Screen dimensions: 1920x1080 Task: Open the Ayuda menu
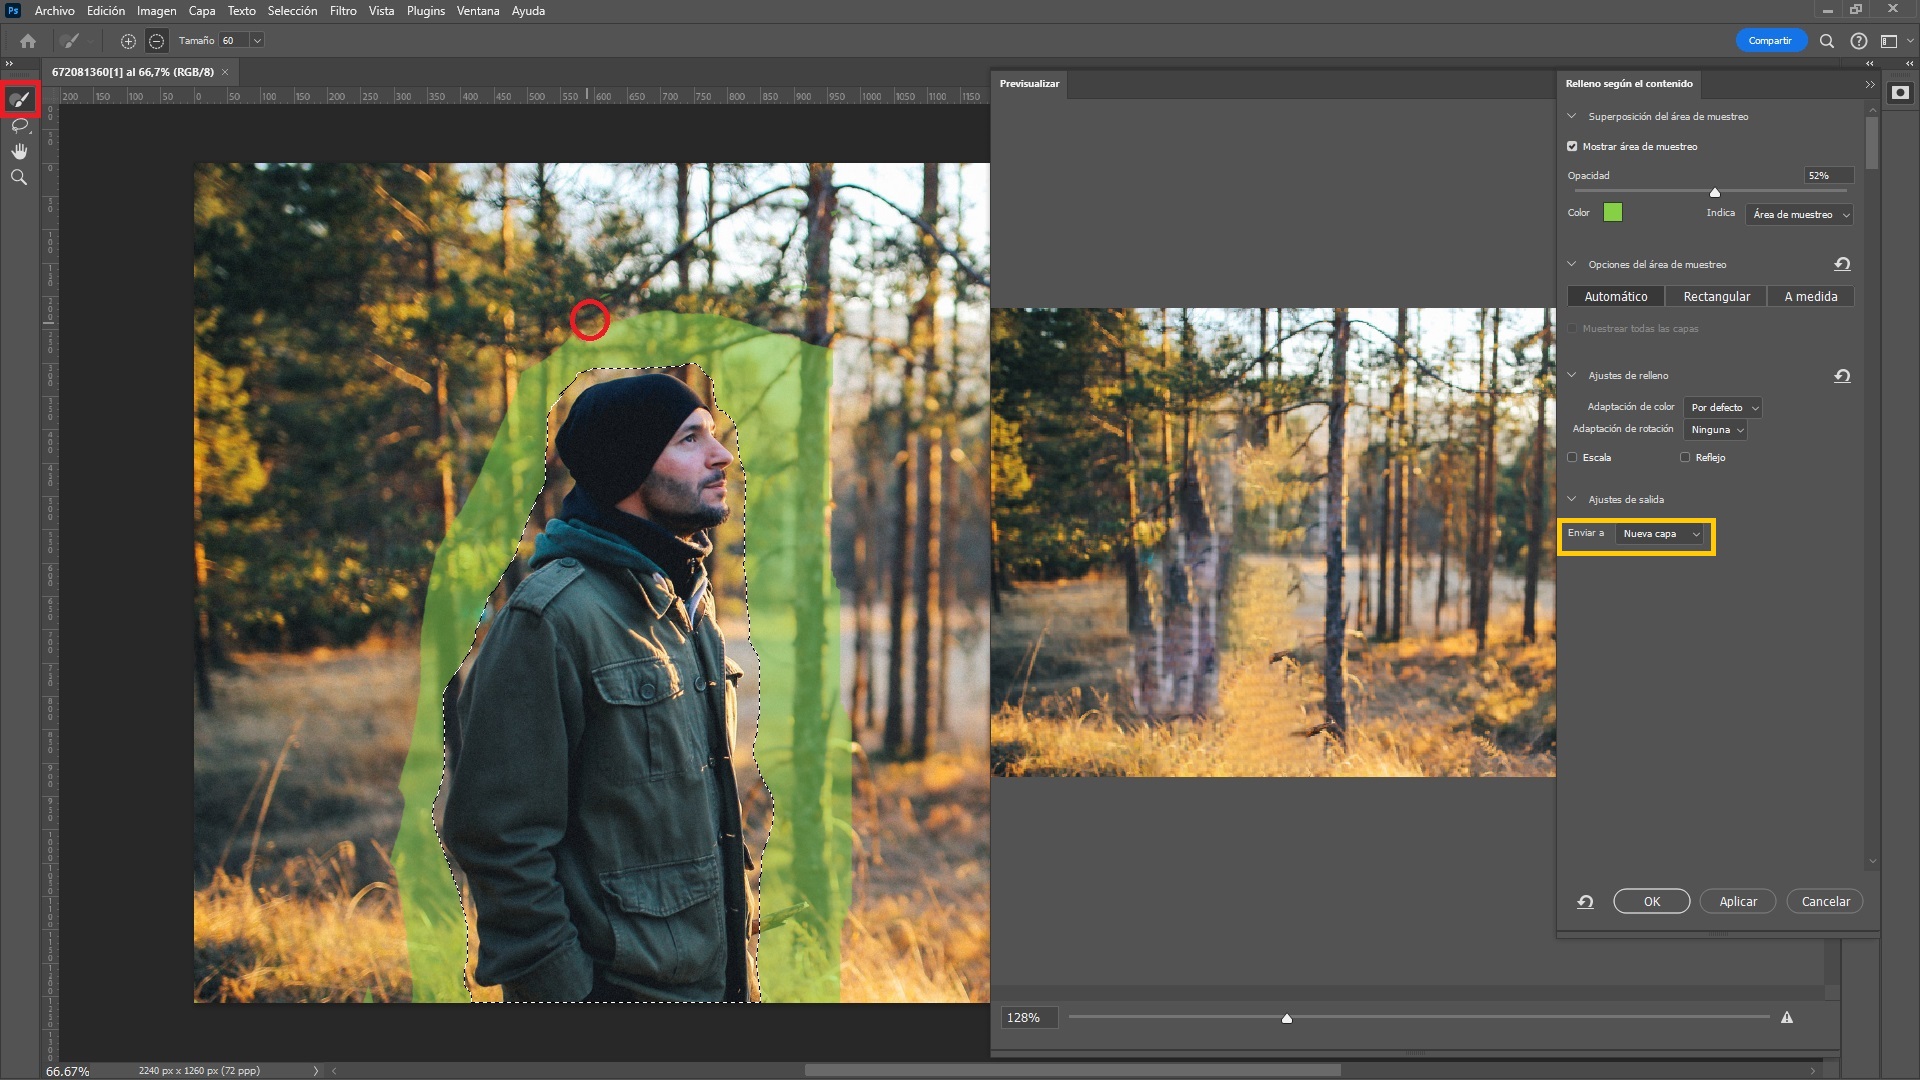(x=528, y=11)
